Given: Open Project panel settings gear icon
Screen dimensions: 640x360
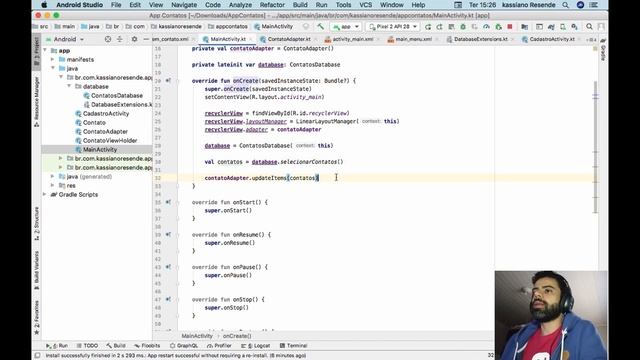Looking at the screenshot, I should coord(134,39).
